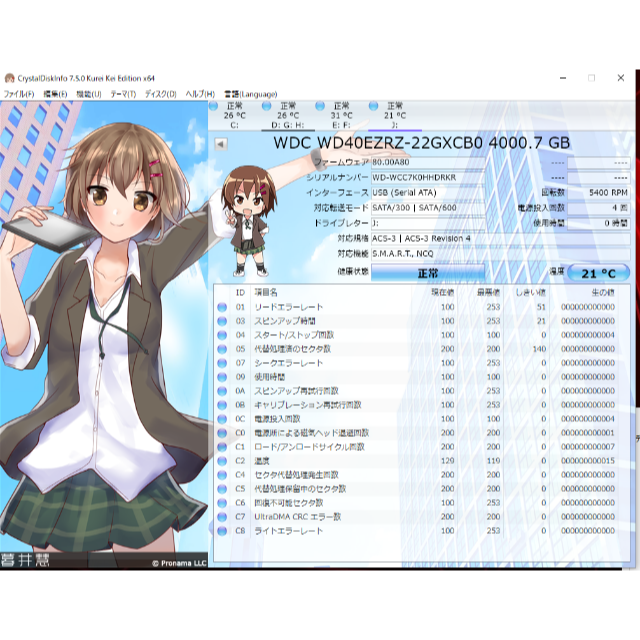Click the power-on hours value 0 時間
Image resolution: width=640 pixels, height=640 pixels.
click(598, 223)
